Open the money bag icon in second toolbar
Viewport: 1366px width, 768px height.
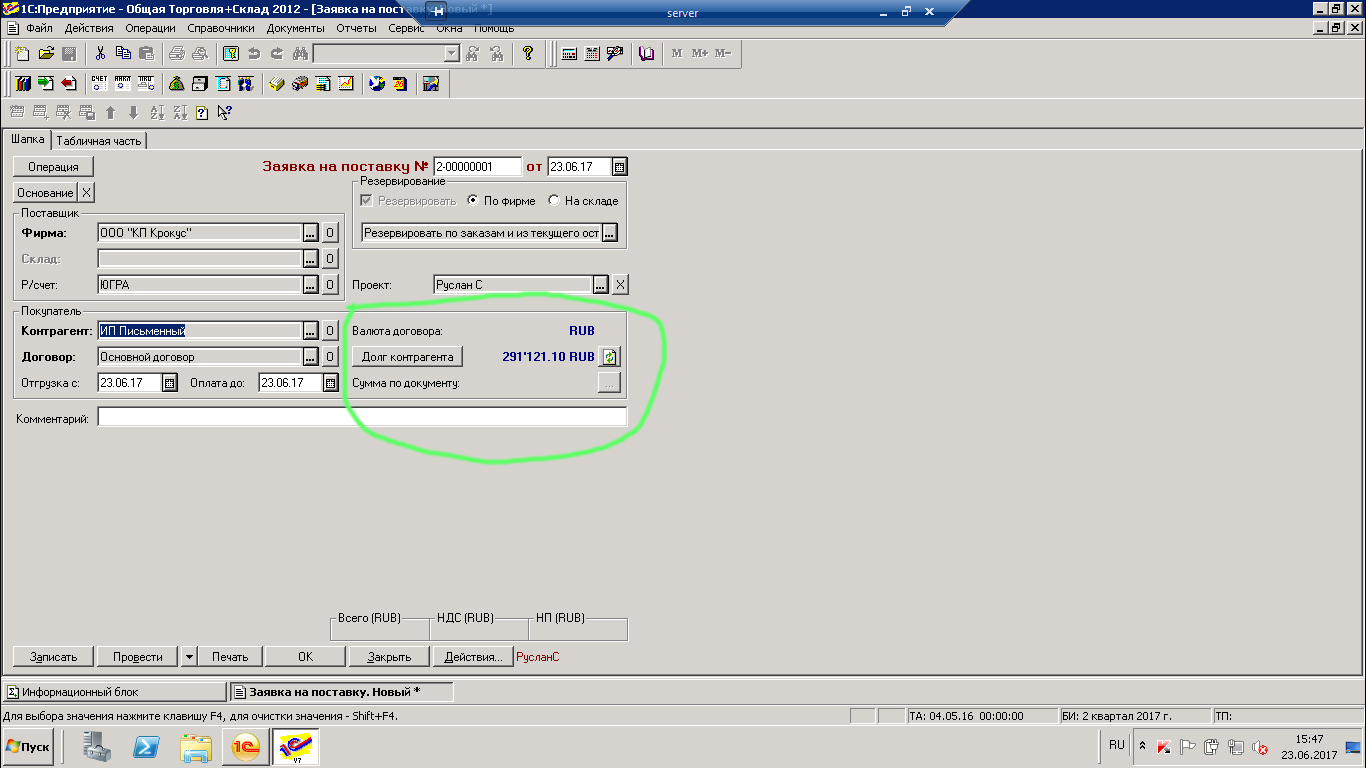(x=176, y=84)
